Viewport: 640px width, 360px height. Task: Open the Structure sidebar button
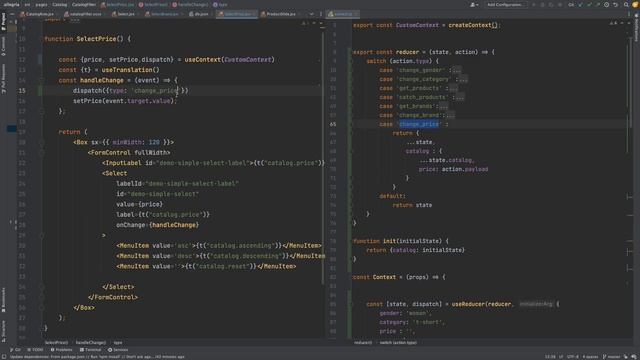[x=4, y=331]
